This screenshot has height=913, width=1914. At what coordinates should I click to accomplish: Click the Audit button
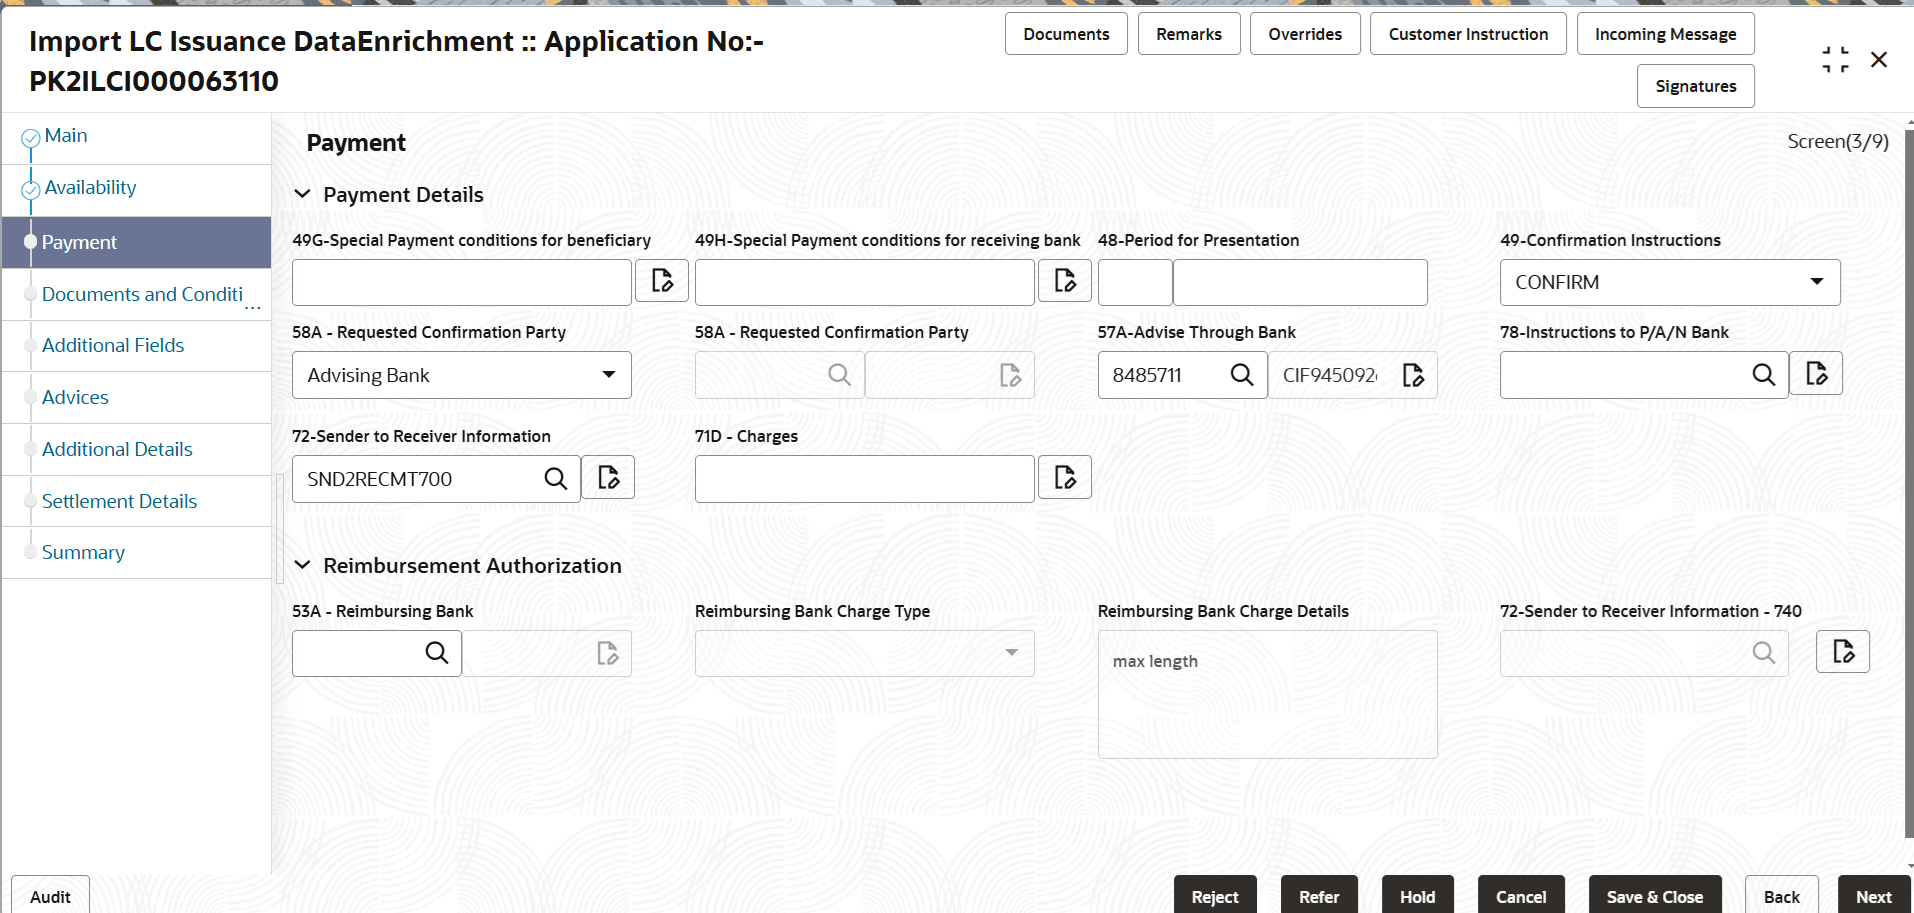50,896
